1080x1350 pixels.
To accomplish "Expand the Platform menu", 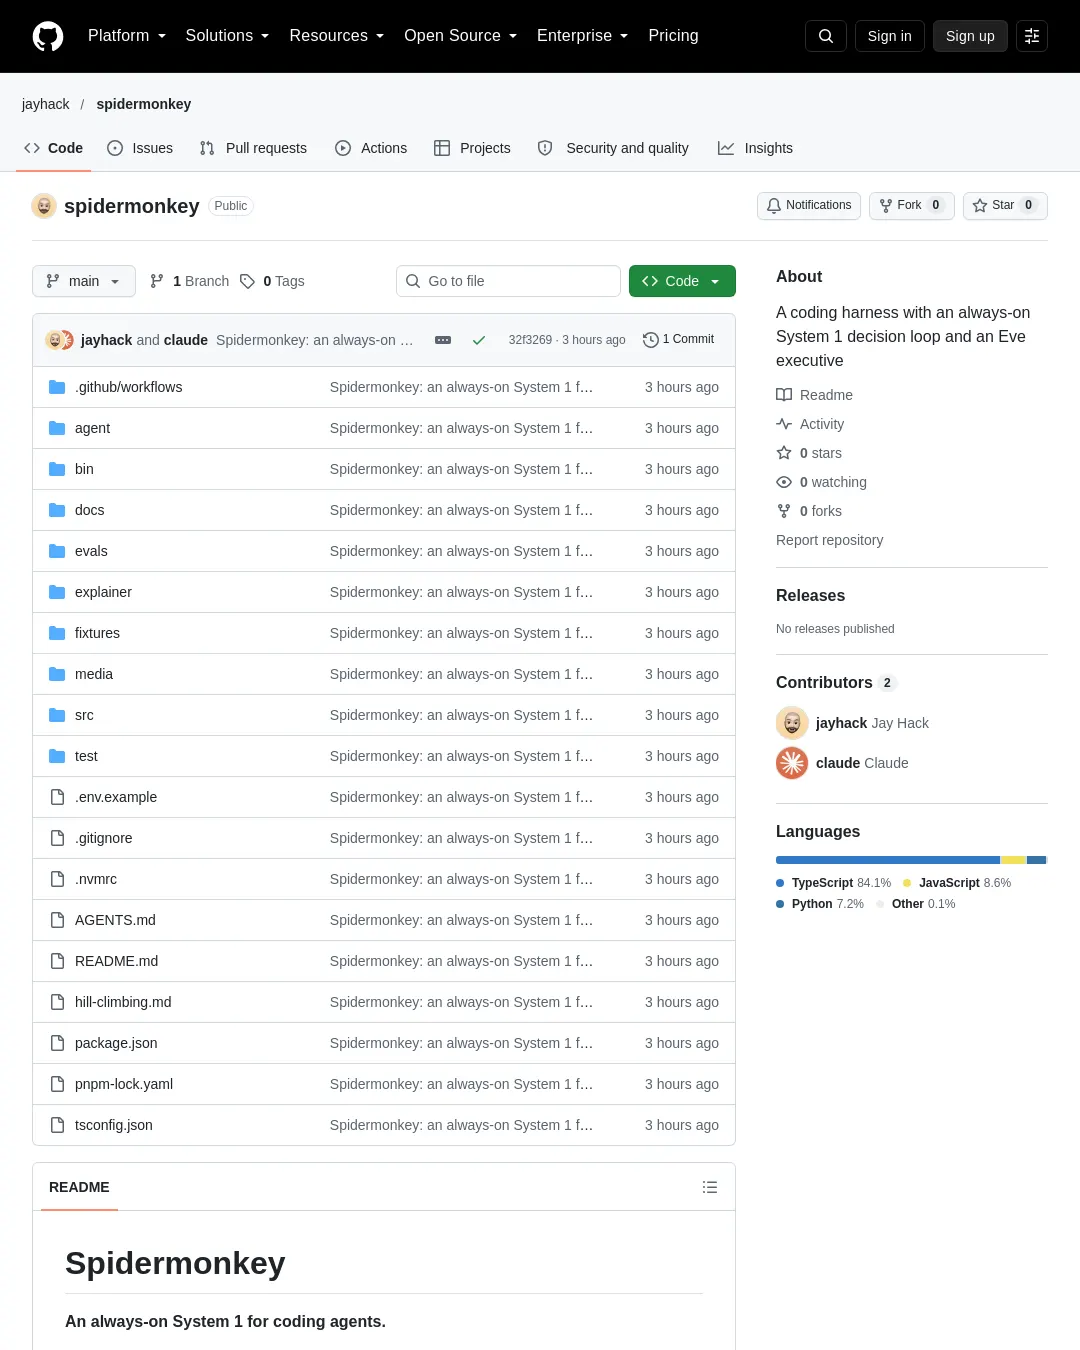I will coord(127,36).
